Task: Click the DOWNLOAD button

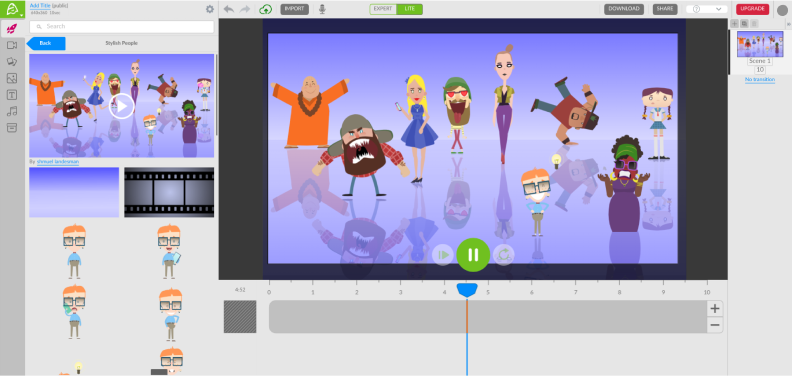Action: click(624, 9)
